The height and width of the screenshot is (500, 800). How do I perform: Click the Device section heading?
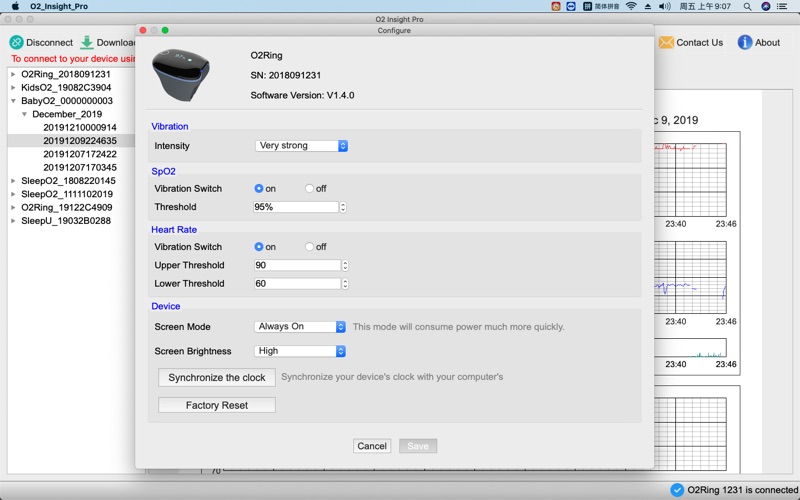[166, 306]
